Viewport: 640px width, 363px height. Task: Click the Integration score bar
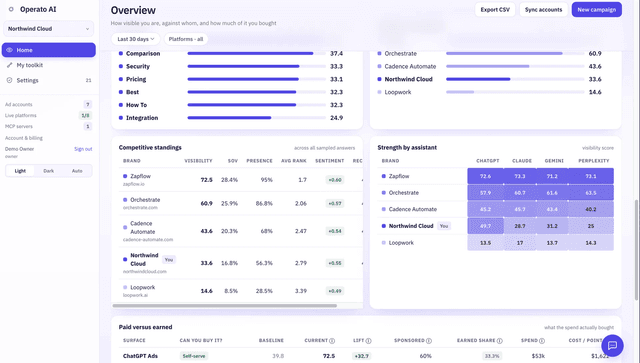pyautogui.click(x=257, y=118)
